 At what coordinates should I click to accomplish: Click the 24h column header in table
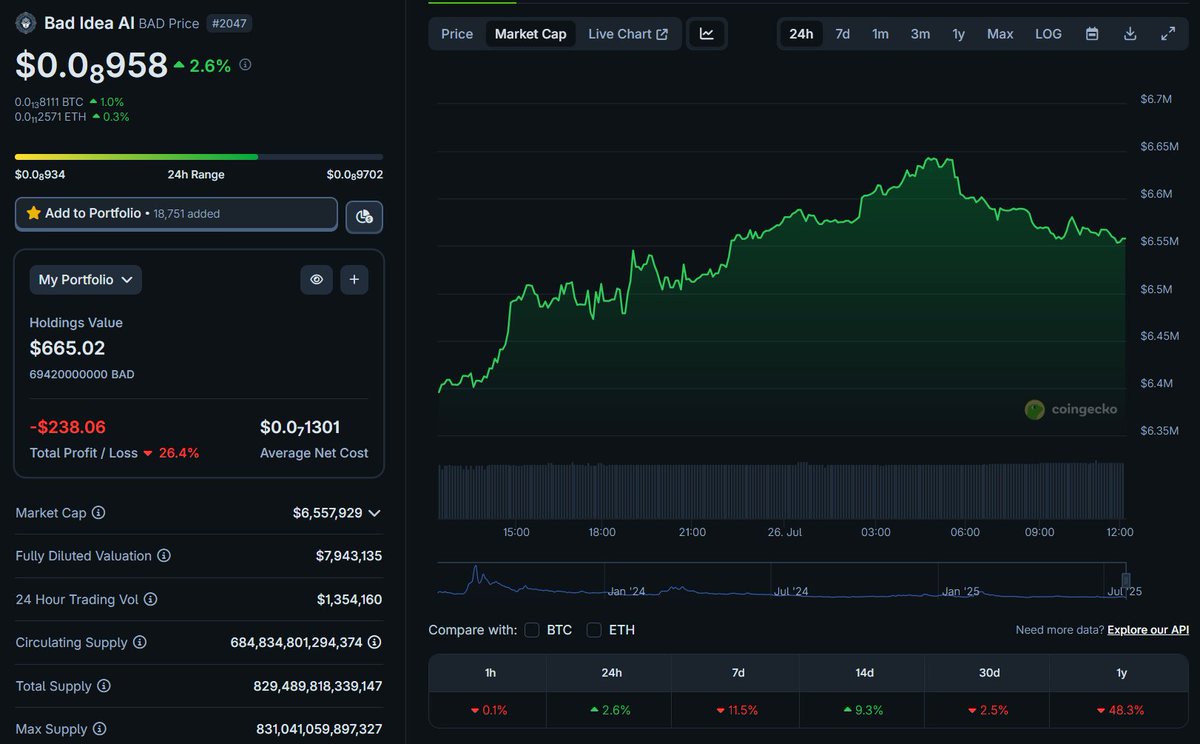612,673
